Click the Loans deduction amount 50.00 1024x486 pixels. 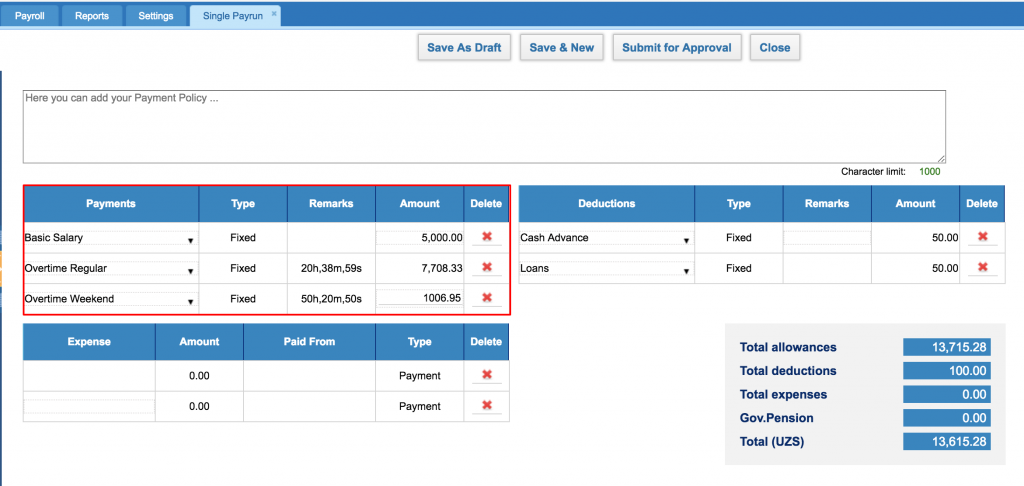tap(946, 268)
